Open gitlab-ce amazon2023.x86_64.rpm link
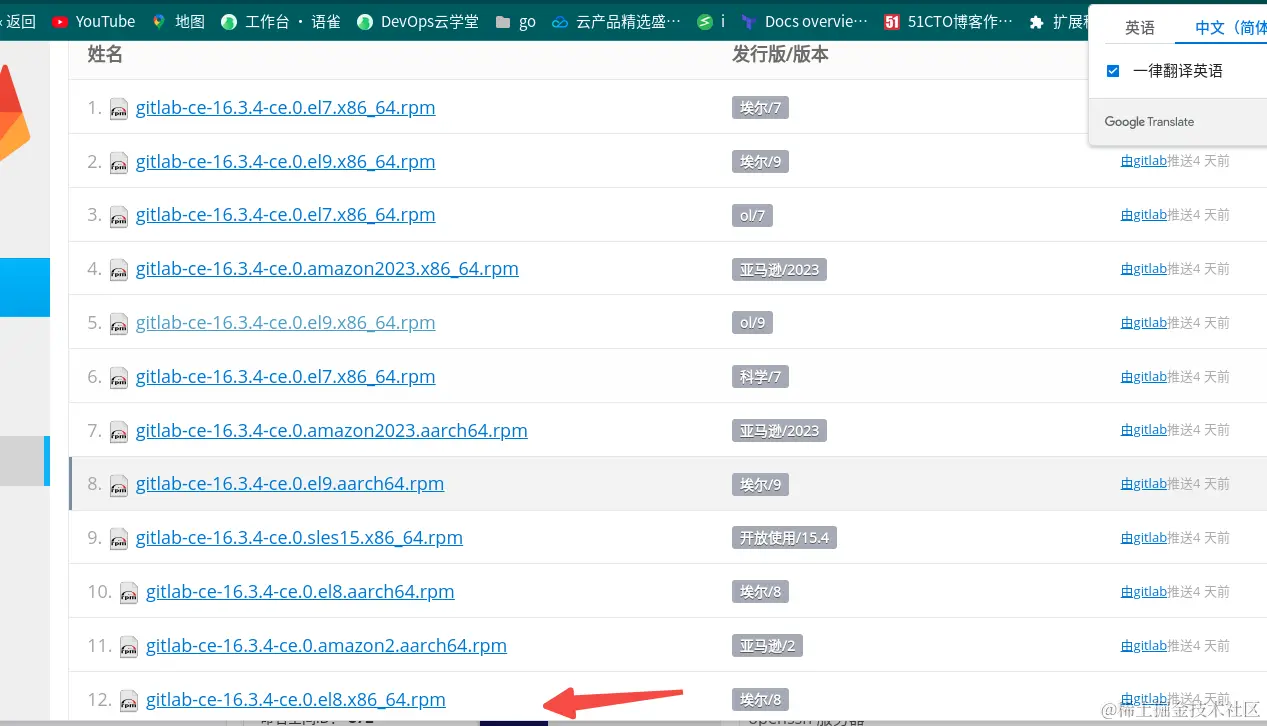 coord(327,269)
